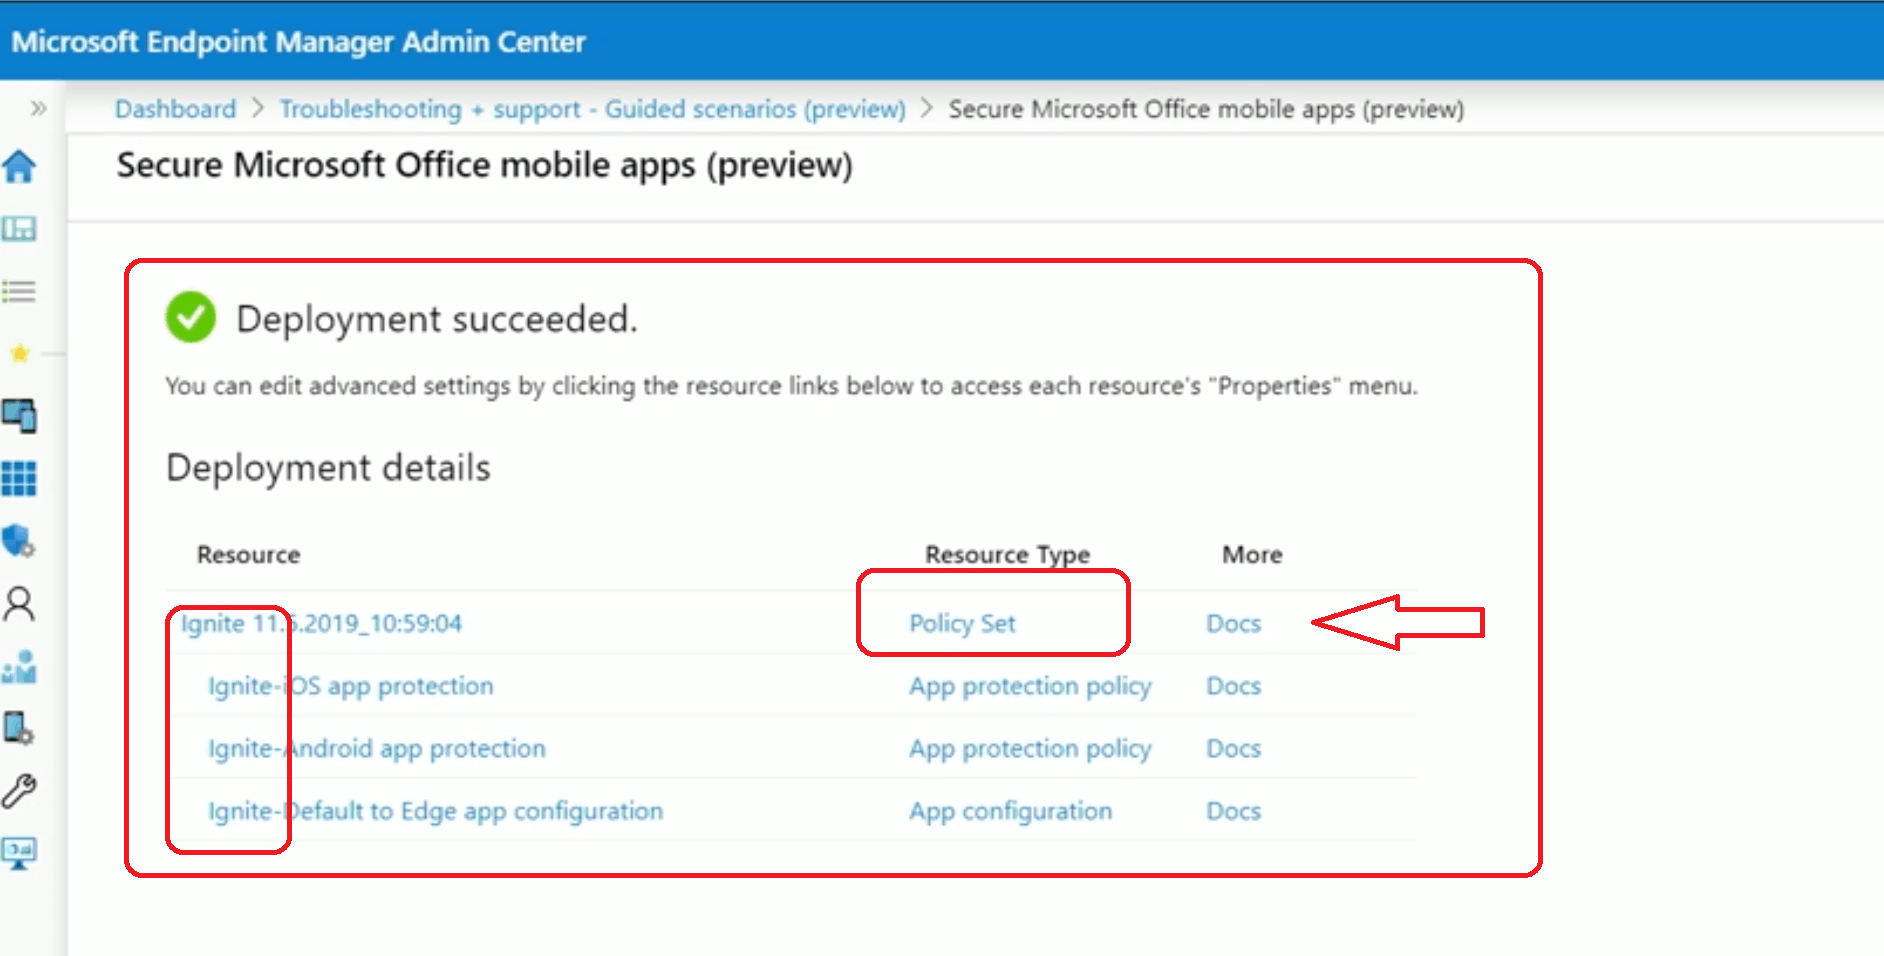The height and width of the screenshot is (956, 1884).
Task: Click App configuration resource type
Action: pyautogui.click(x=1010, y=811)
